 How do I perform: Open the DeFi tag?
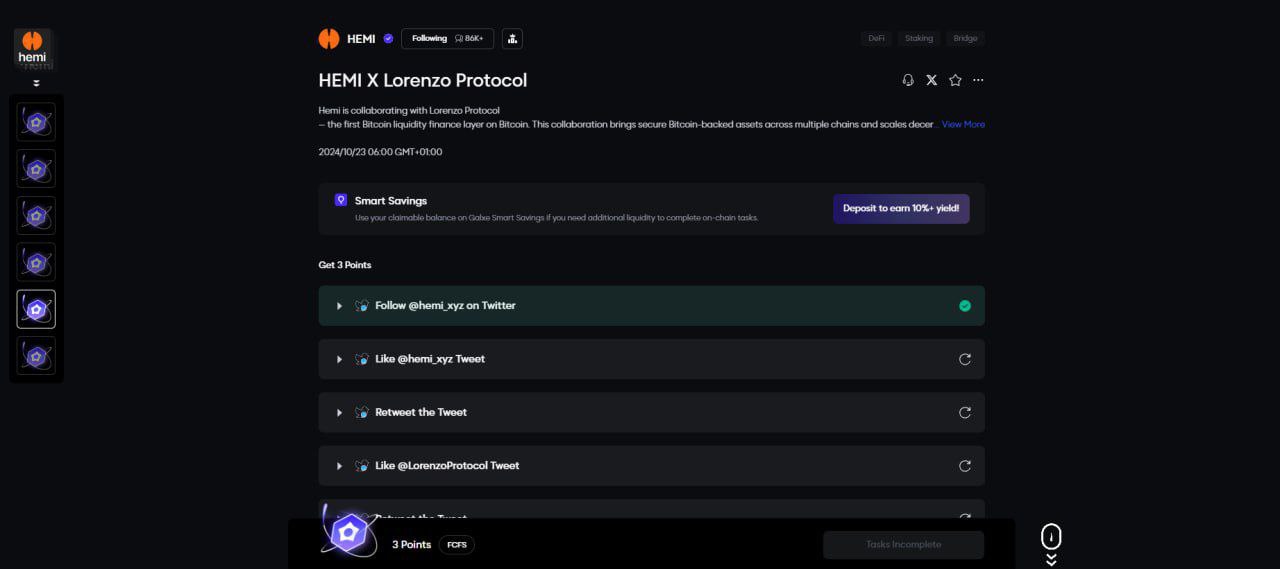876,39
